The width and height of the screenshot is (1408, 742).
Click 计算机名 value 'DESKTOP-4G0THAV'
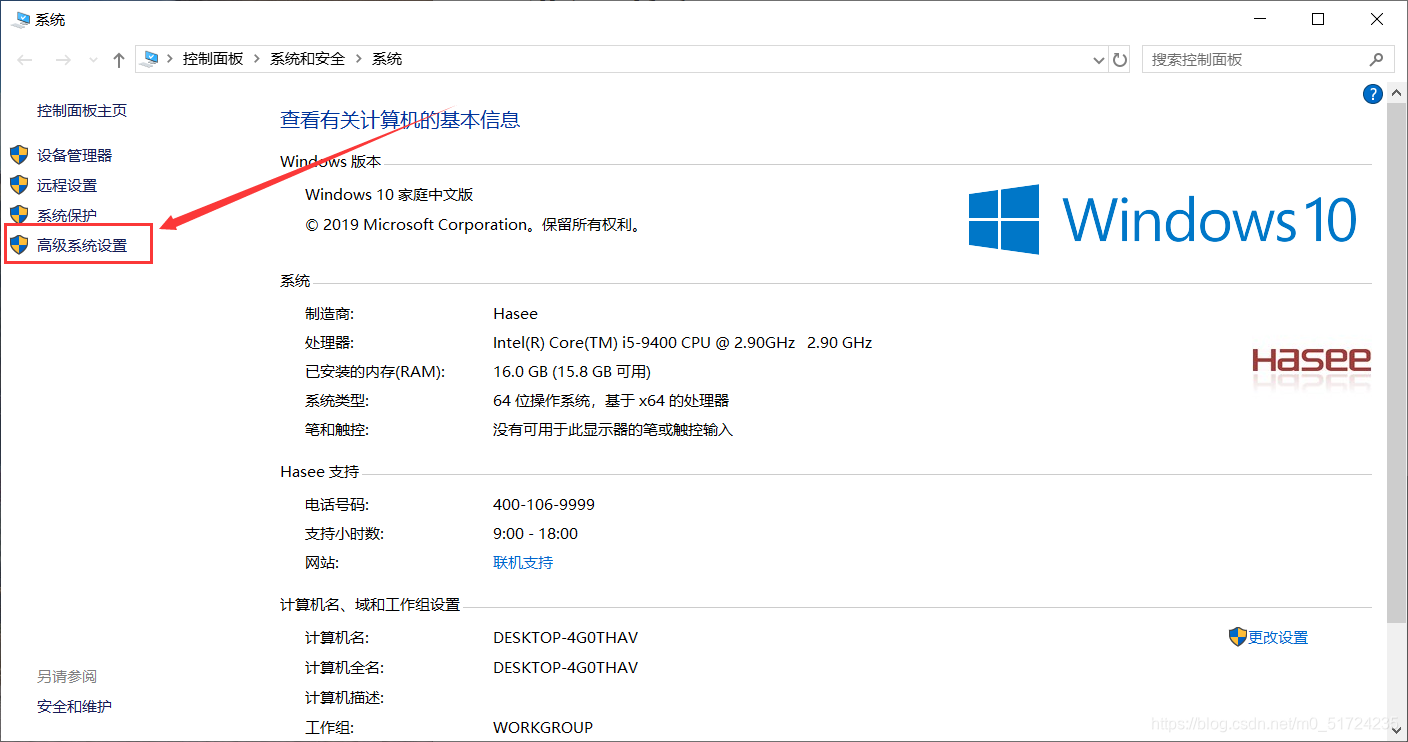point(565,638)
